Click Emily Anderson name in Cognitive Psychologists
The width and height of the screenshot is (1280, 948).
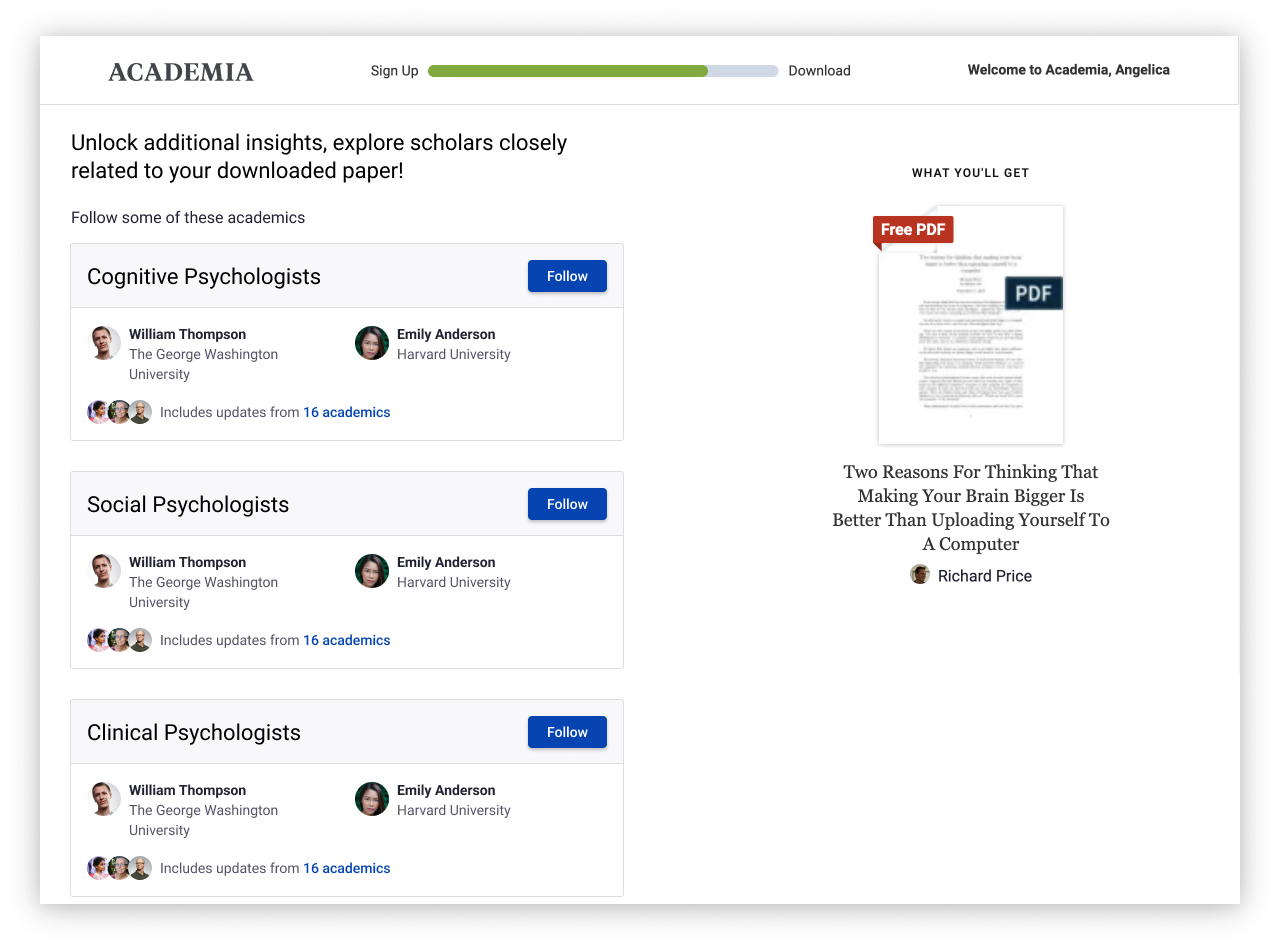point(446,334)
